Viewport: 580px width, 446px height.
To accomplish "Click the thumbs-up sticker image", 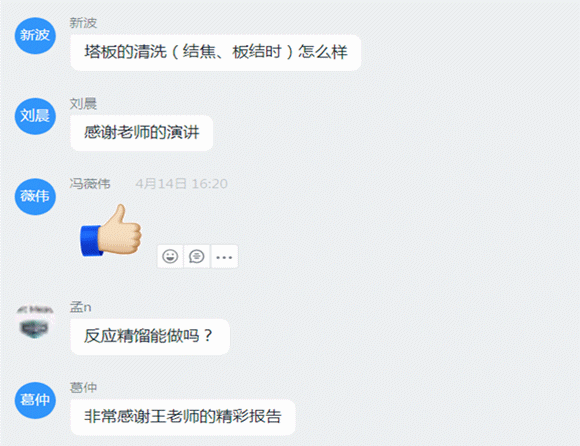I will point(111,231).
